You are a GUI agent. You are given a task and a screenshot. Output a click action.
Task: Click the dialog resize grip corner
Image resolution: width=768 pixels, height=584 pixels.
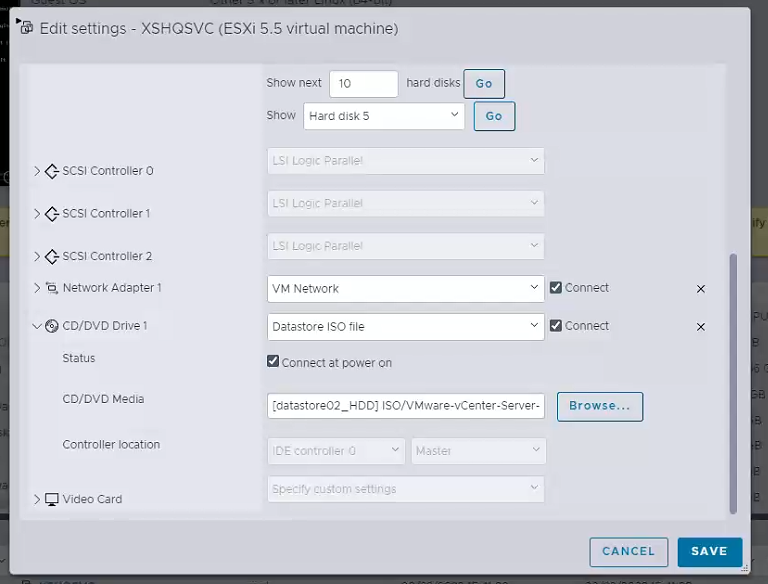(744, 568)
